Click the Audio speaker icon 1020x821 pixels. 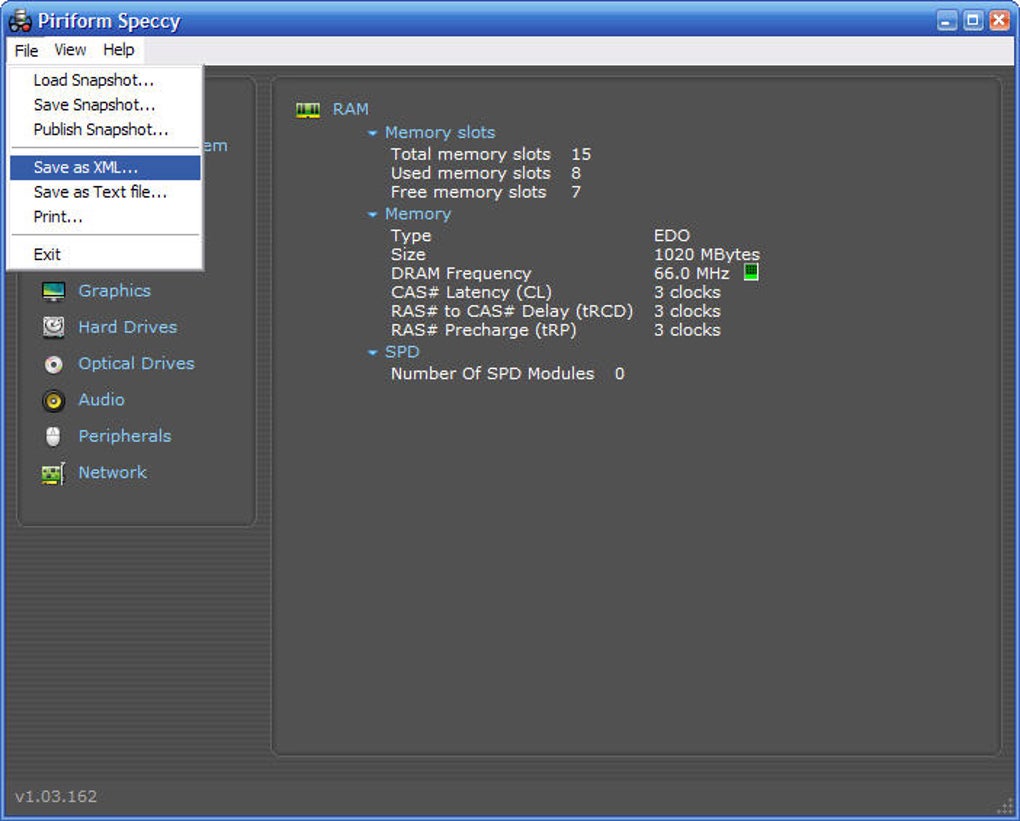pyautogui.click(x=53, y=400)
